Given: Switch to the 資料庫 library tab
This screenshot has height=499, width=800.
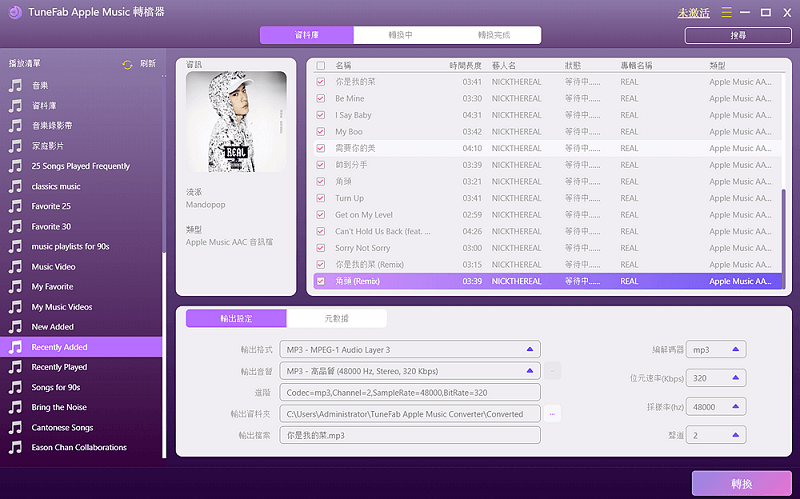Looking at the screenshot, I should point(307,35).
